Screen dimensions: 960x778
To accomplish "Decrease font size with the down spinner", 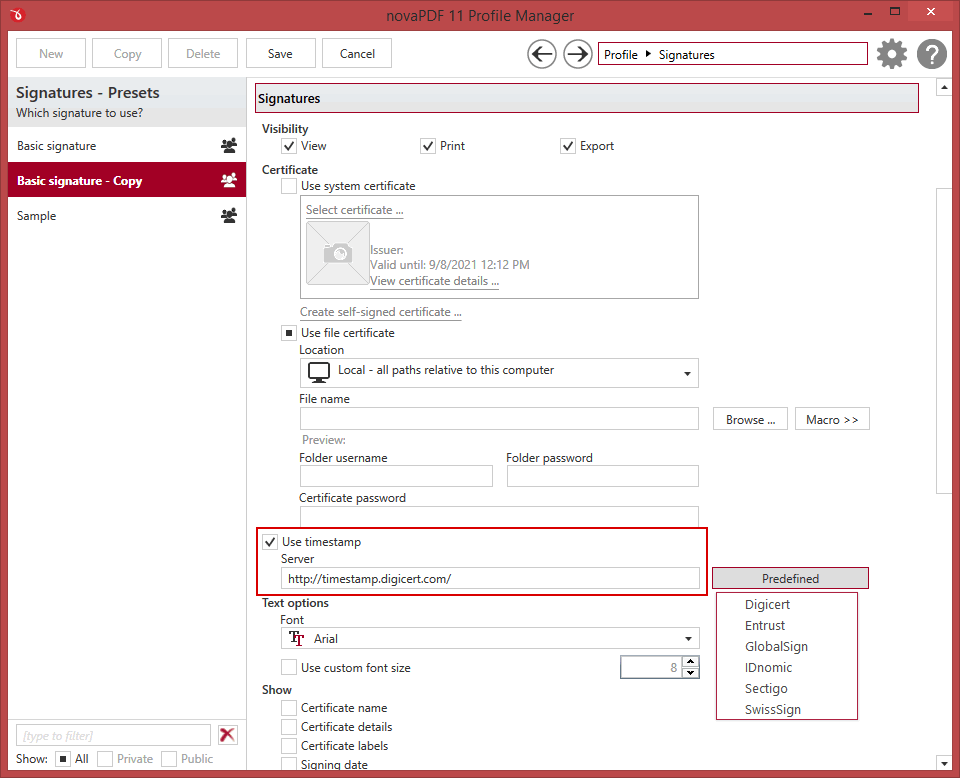I will point(691,673).
